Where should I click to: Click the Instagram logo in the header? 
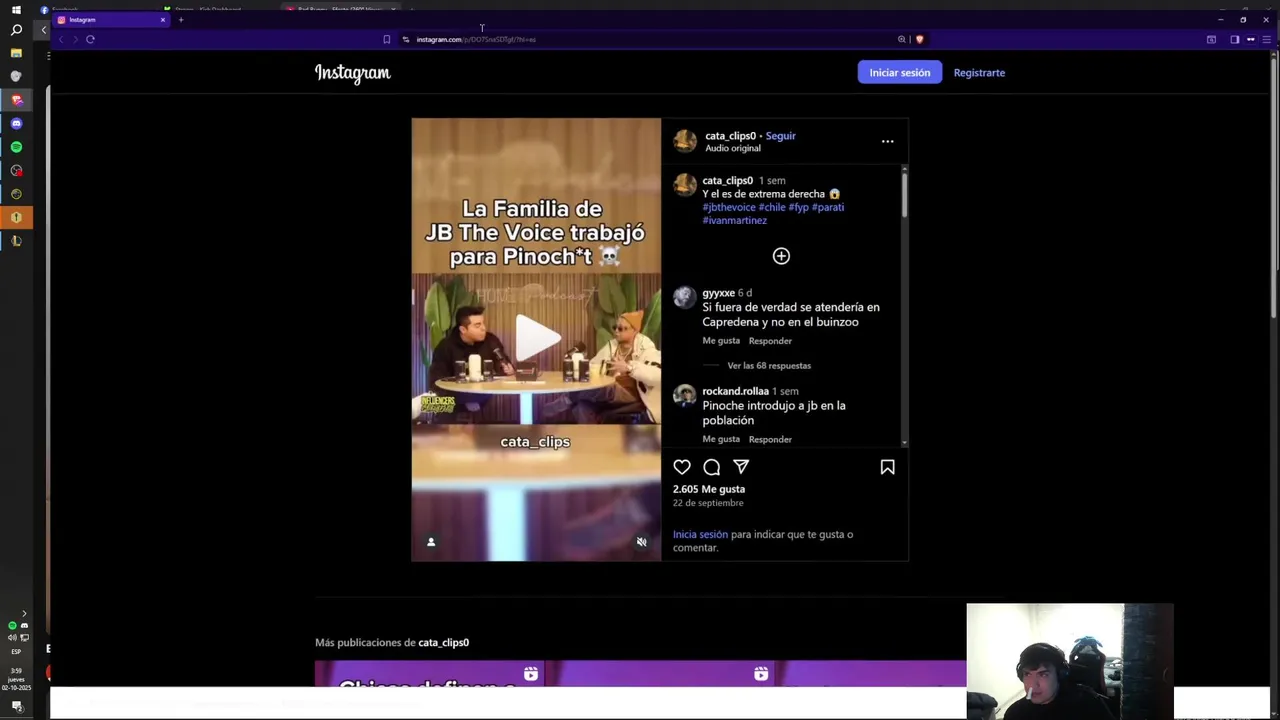click(x=352, y=73)
